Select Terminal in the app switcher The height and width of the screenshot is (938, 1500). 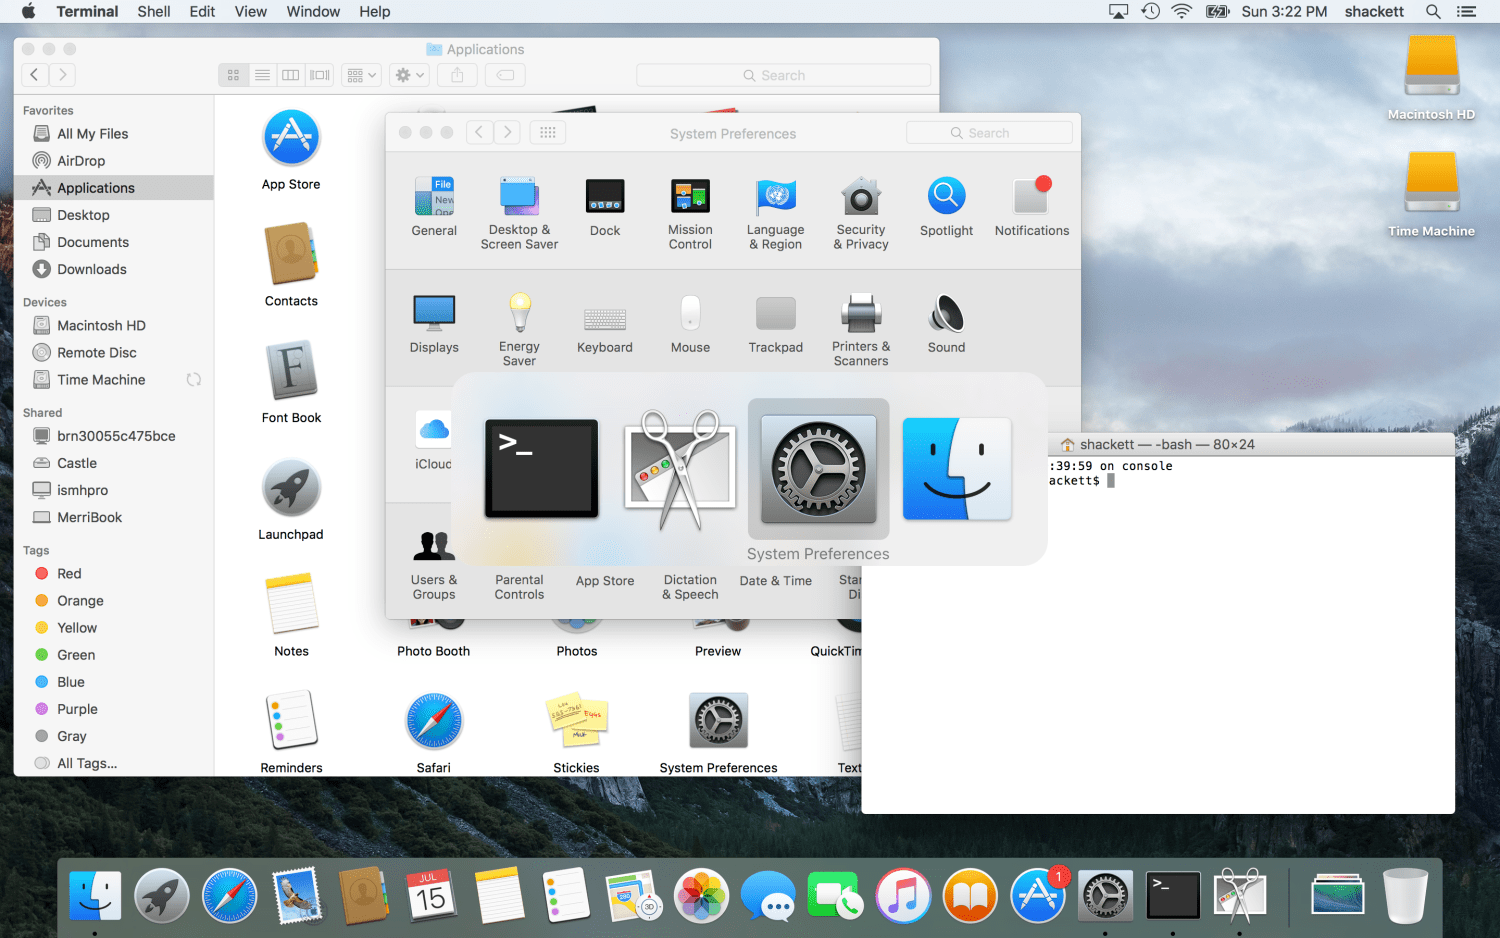click(x=542, y=469)
